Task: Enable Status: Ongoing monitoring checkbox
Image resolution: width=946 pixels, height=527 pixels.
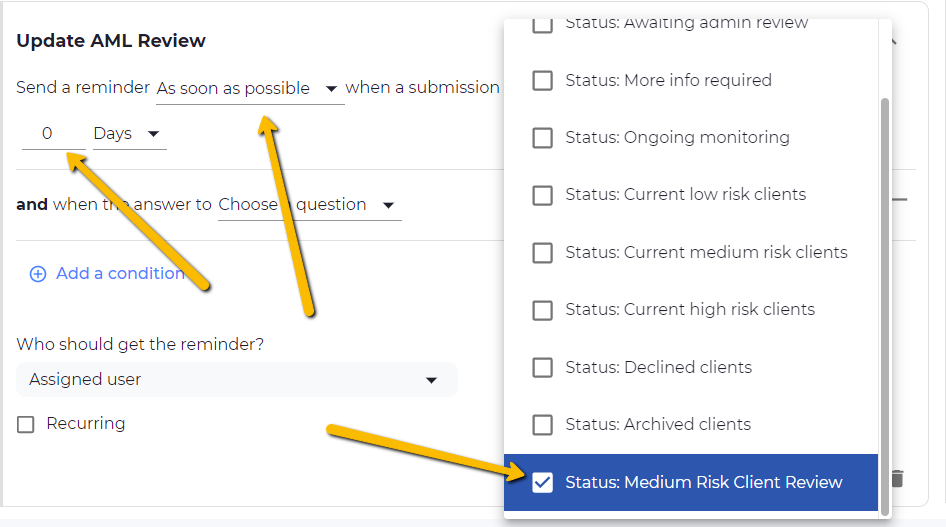Action: pos(542,138)
